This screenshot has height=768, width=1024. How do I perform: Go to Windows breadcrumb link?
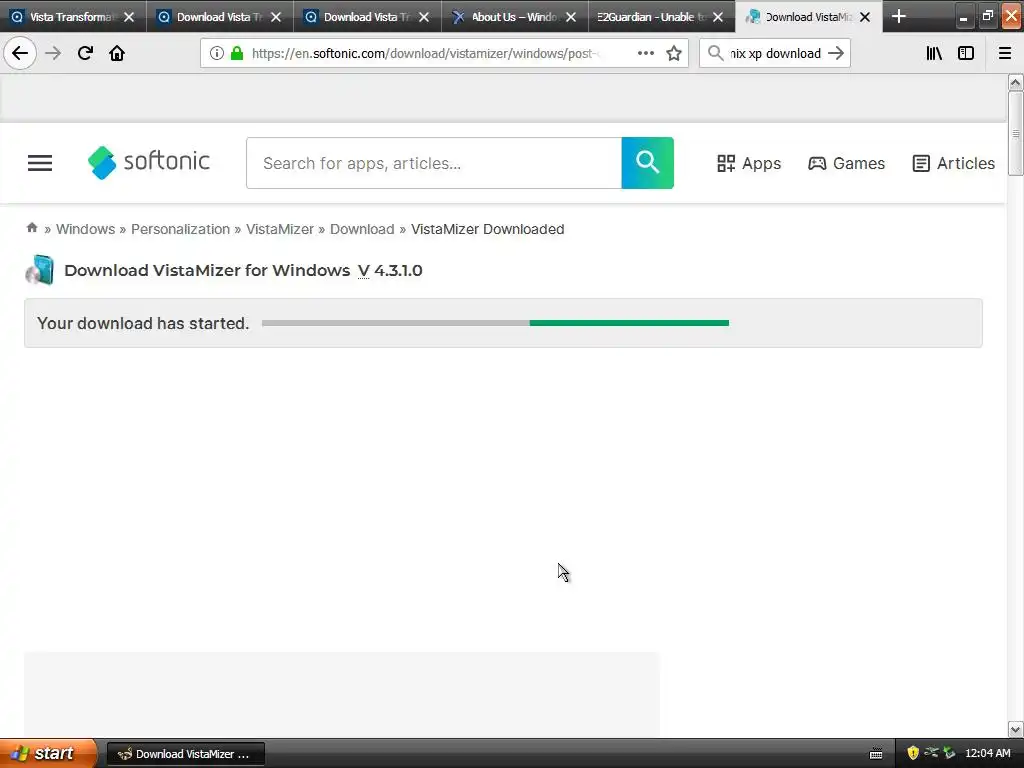click(86, 229)
